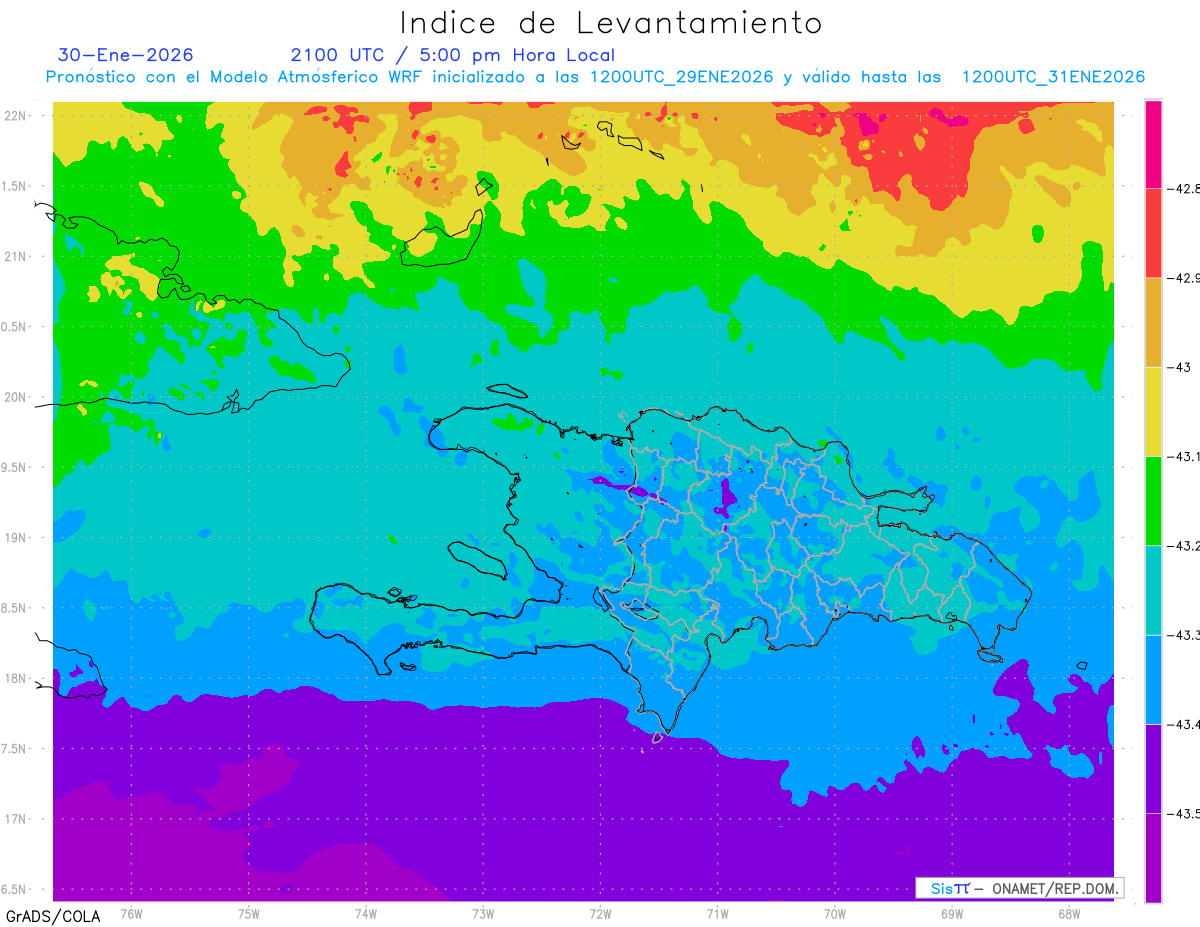Pick the red legend color swatch

tap(1153, 233)
